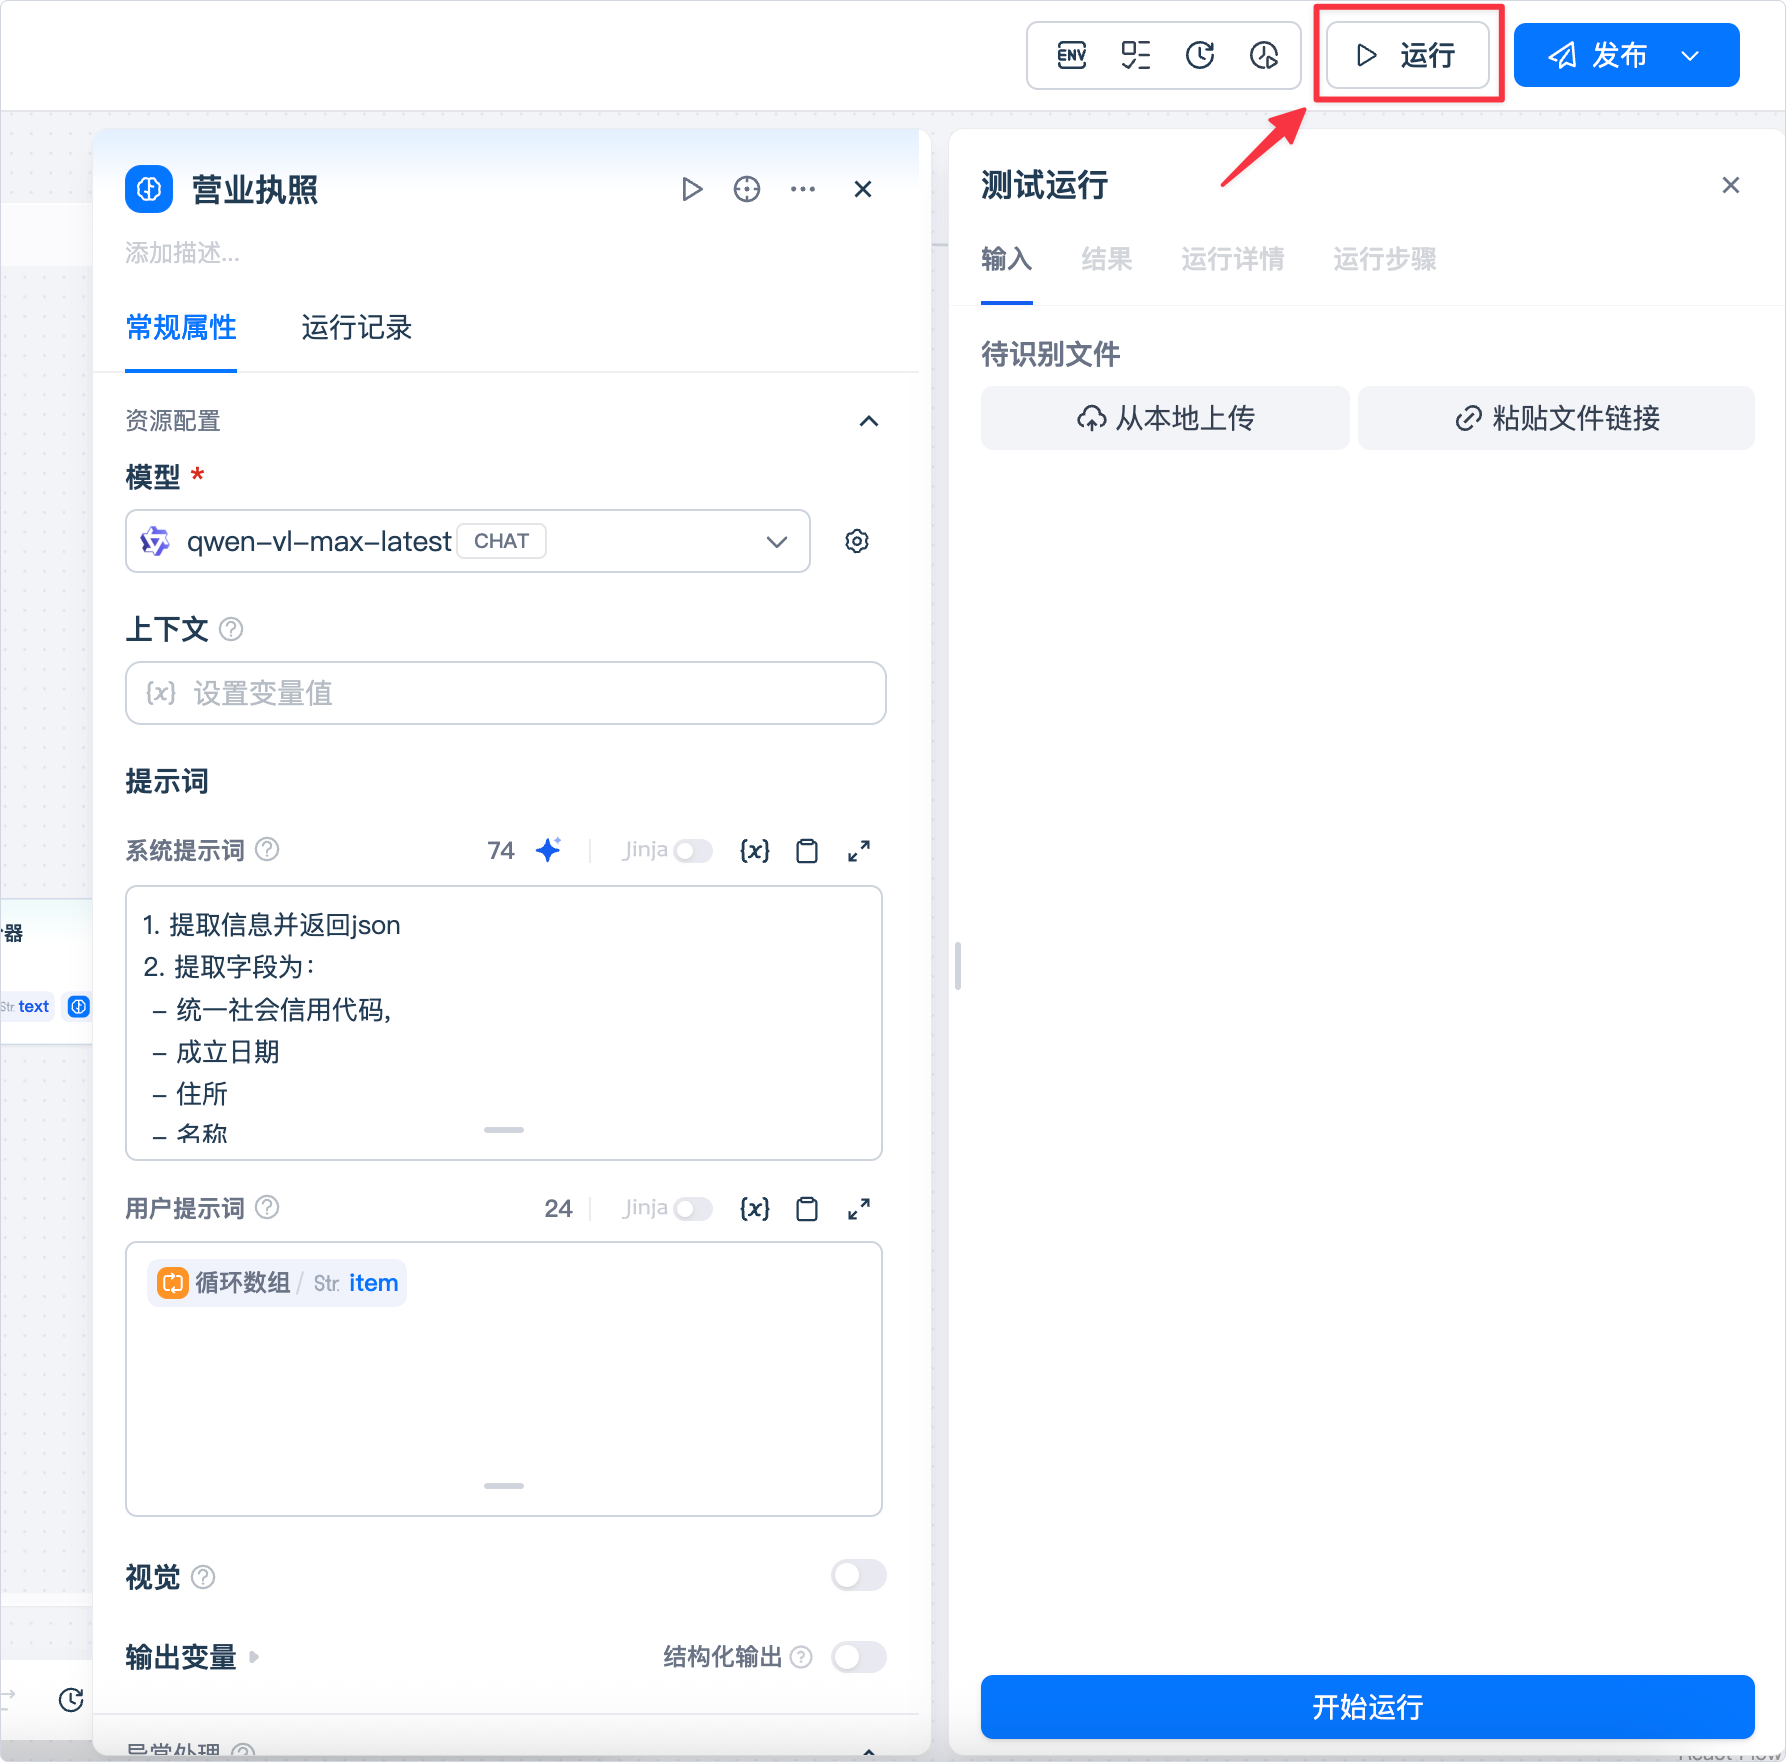Viewport: 1786px width, 1762px height.
Task: Click the checklist icon in top toolbar
Action: [x=1135, y=55]
